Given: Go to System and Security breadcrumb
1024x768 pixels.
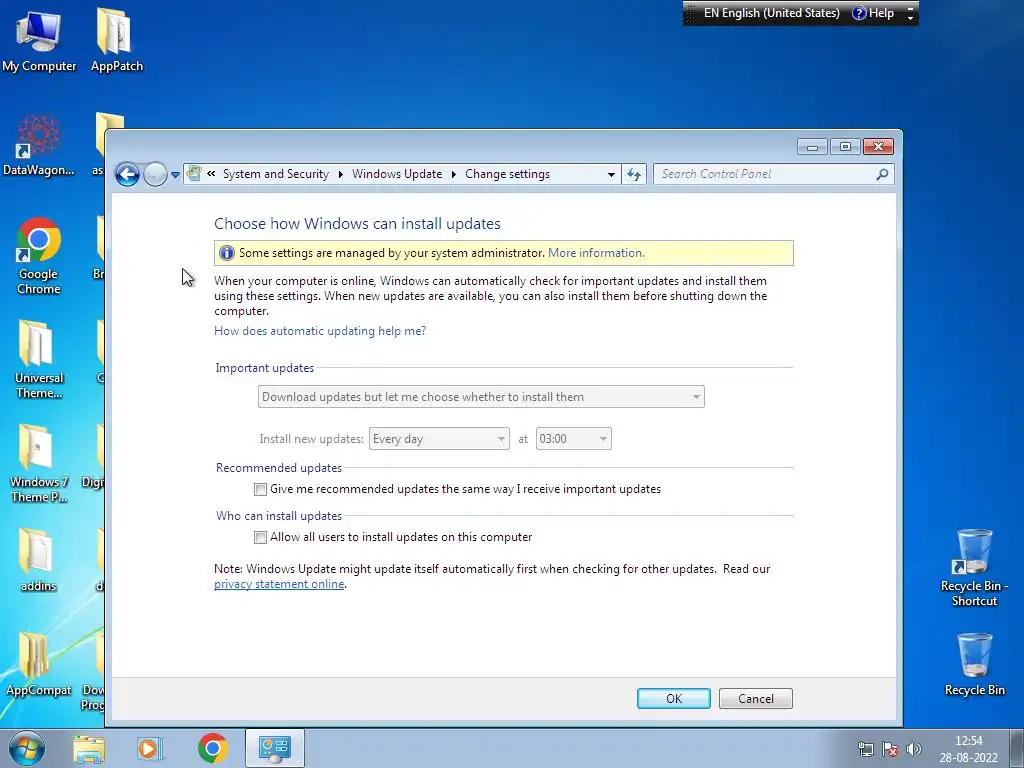Looking at the screenshot, I should [x=276, y=174].
